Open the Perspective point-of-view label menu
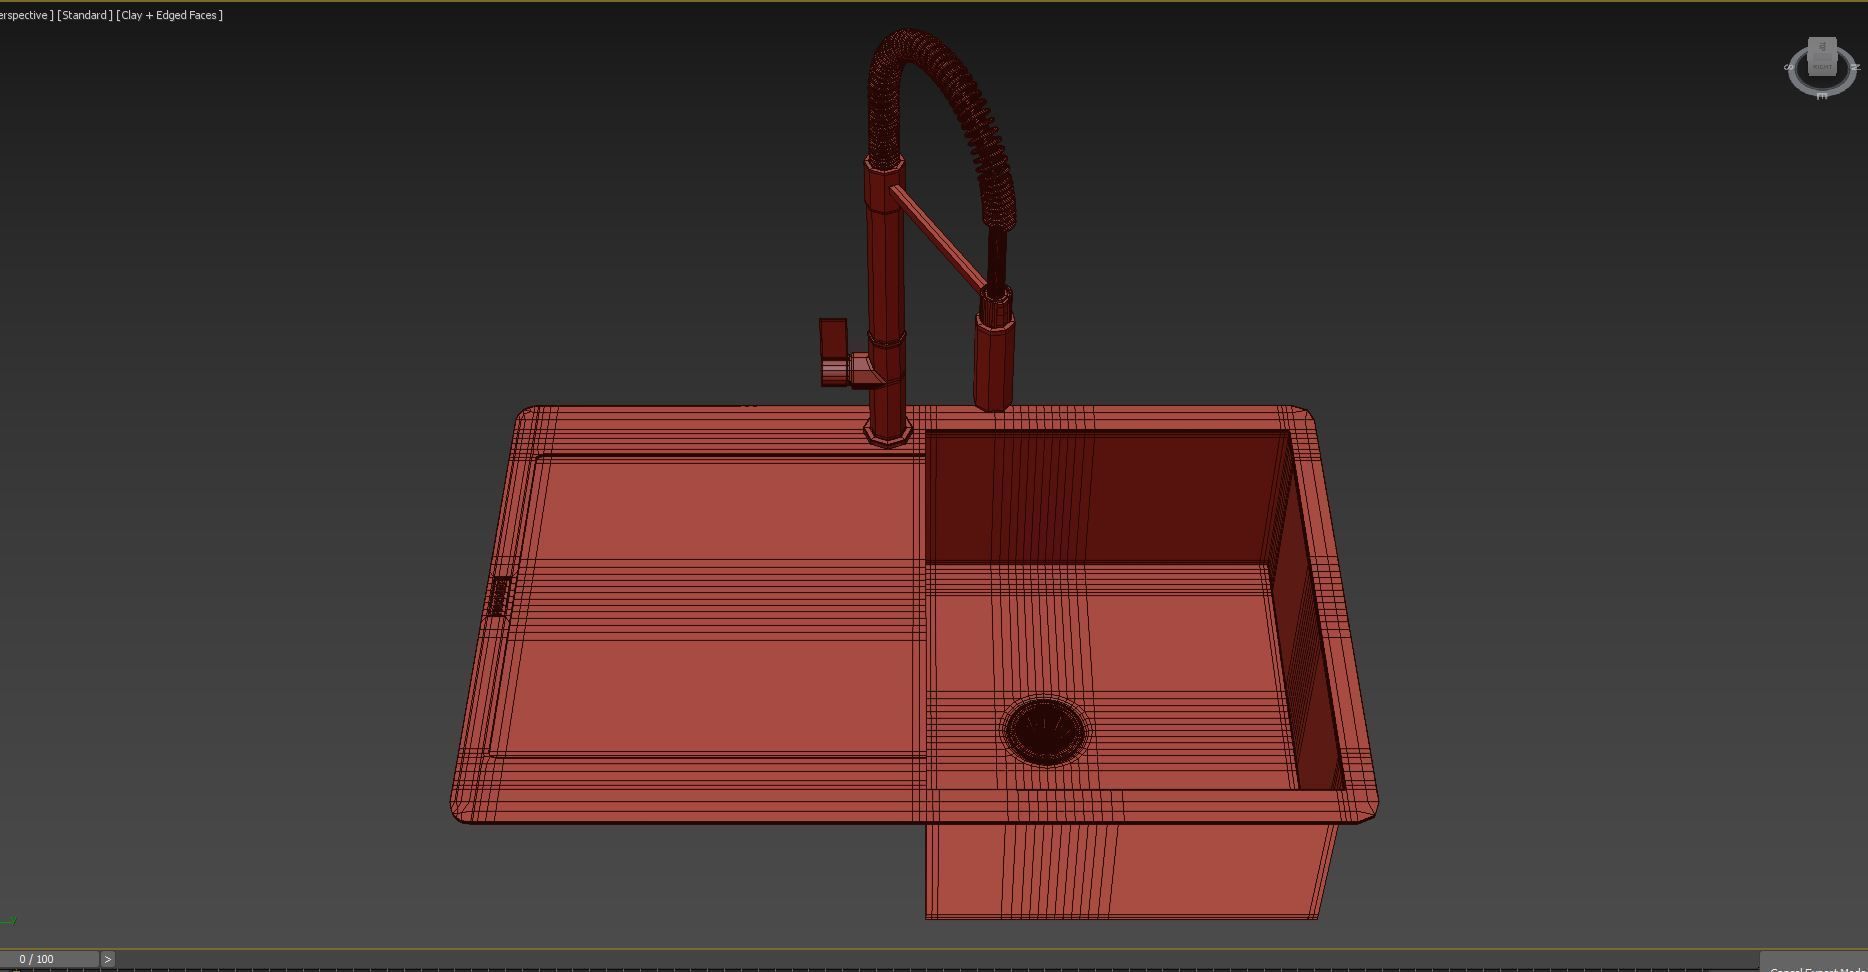Screen dimensions: 1868x972 click(26, 15)
